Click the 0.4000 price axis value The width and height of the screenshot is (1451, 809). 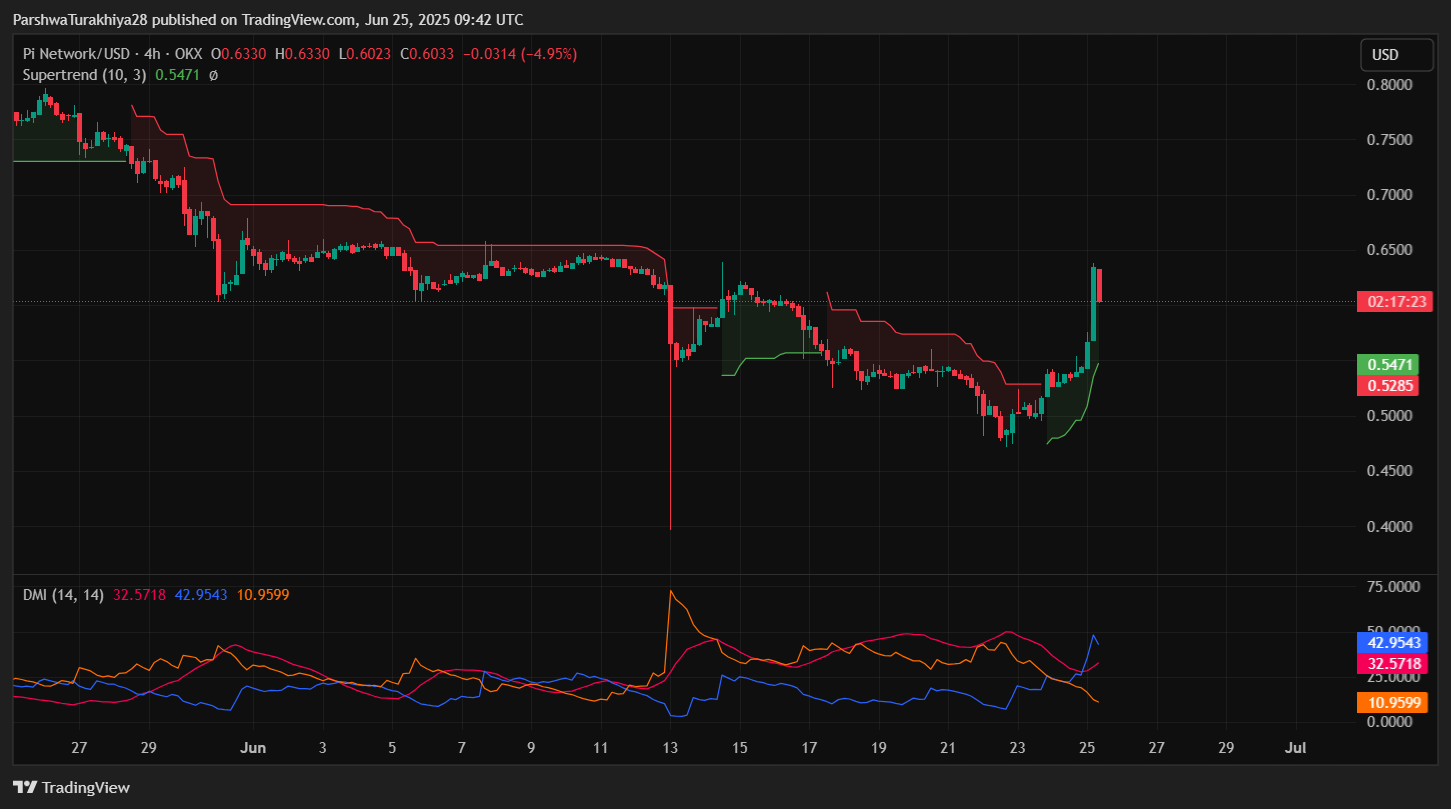1391,527
